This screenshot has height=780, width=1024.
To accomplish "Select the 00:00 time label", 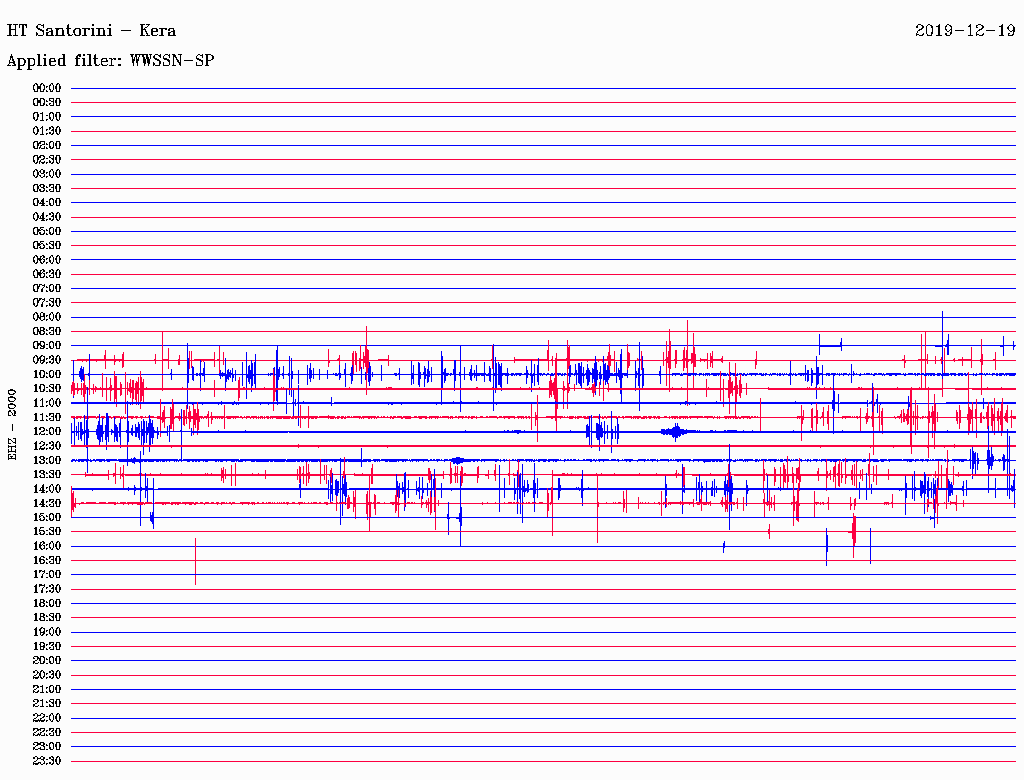I will tap(47, 88).
